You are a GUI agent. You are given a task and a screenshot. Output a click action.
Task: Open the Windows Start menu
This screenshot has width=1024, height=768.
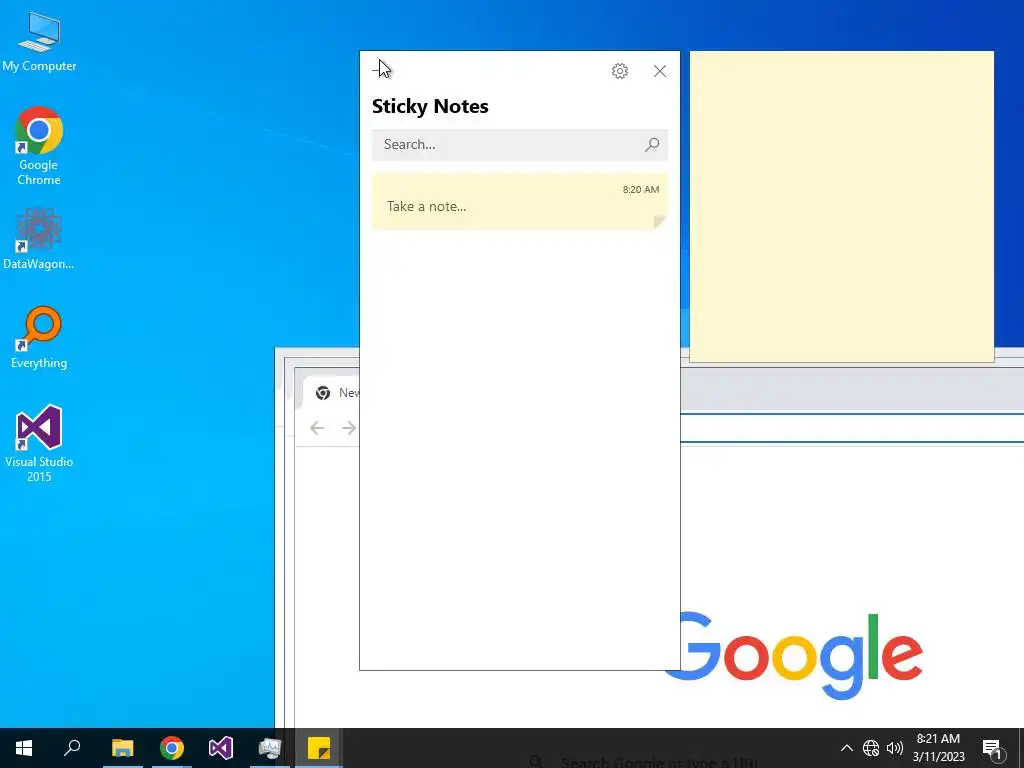[24, 748]
